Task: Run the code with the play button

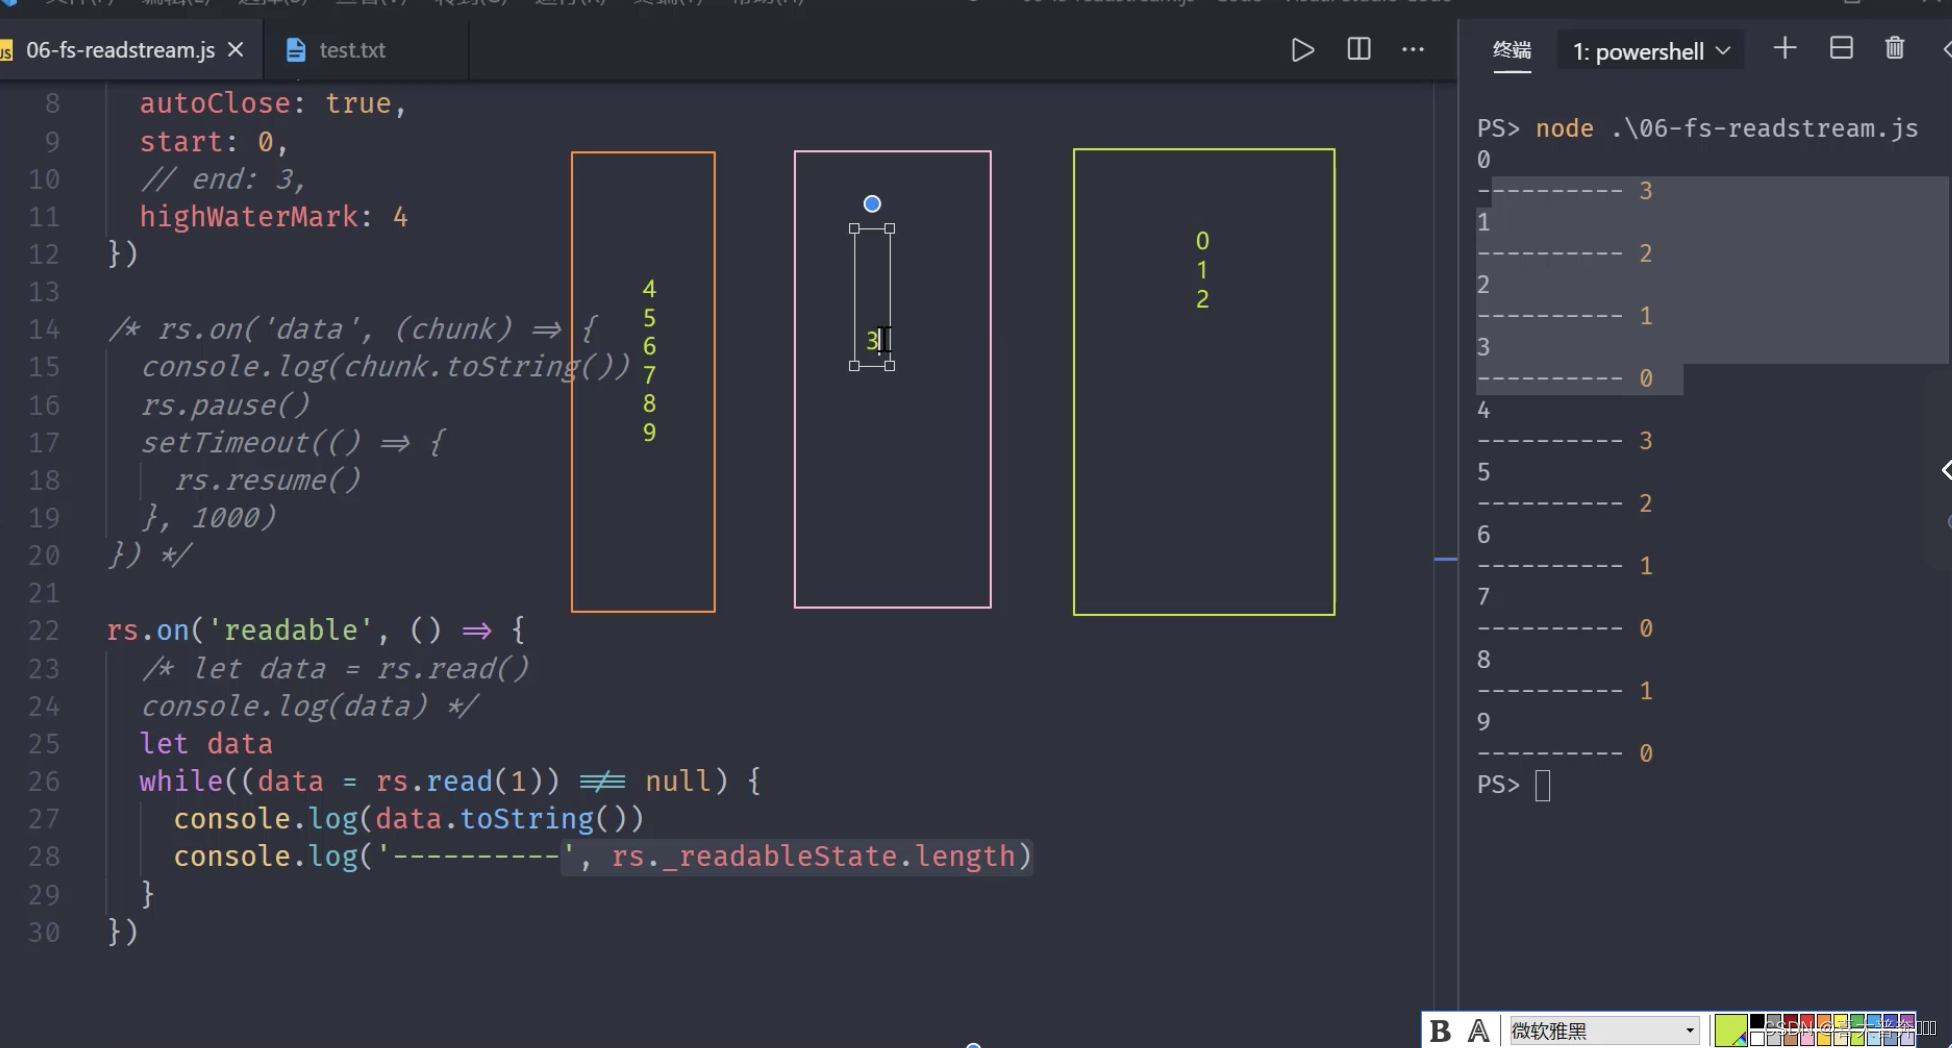Action: (1302, 50)
